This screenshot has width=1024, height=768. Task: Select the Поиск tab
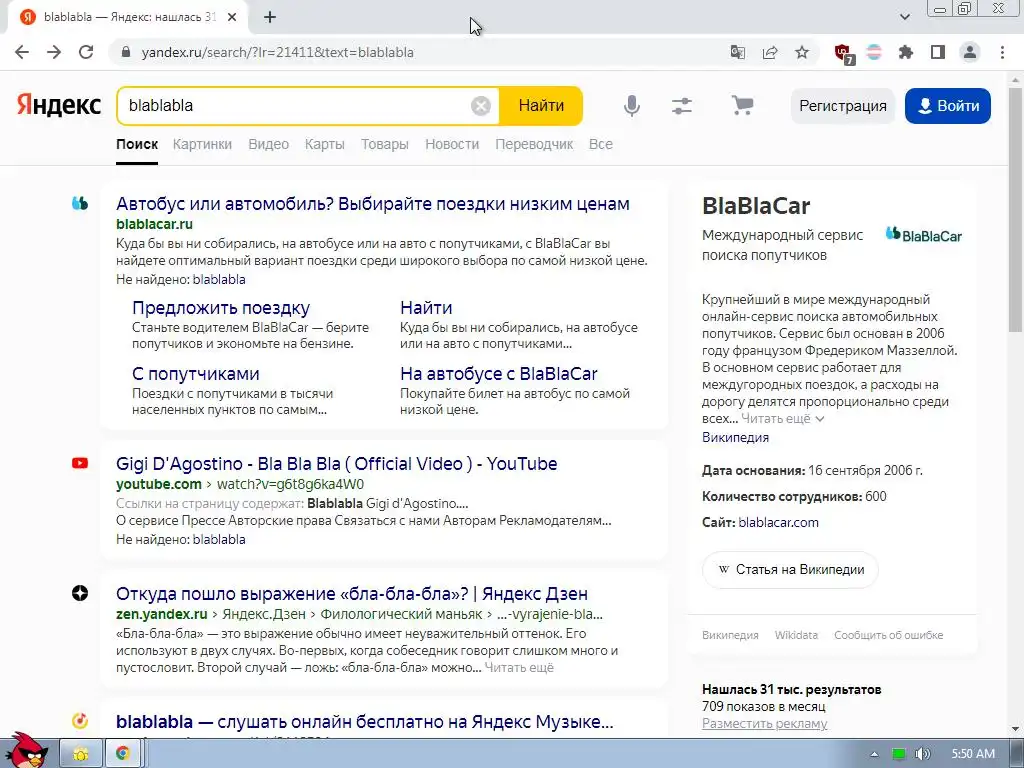click(x=137, y=144)
